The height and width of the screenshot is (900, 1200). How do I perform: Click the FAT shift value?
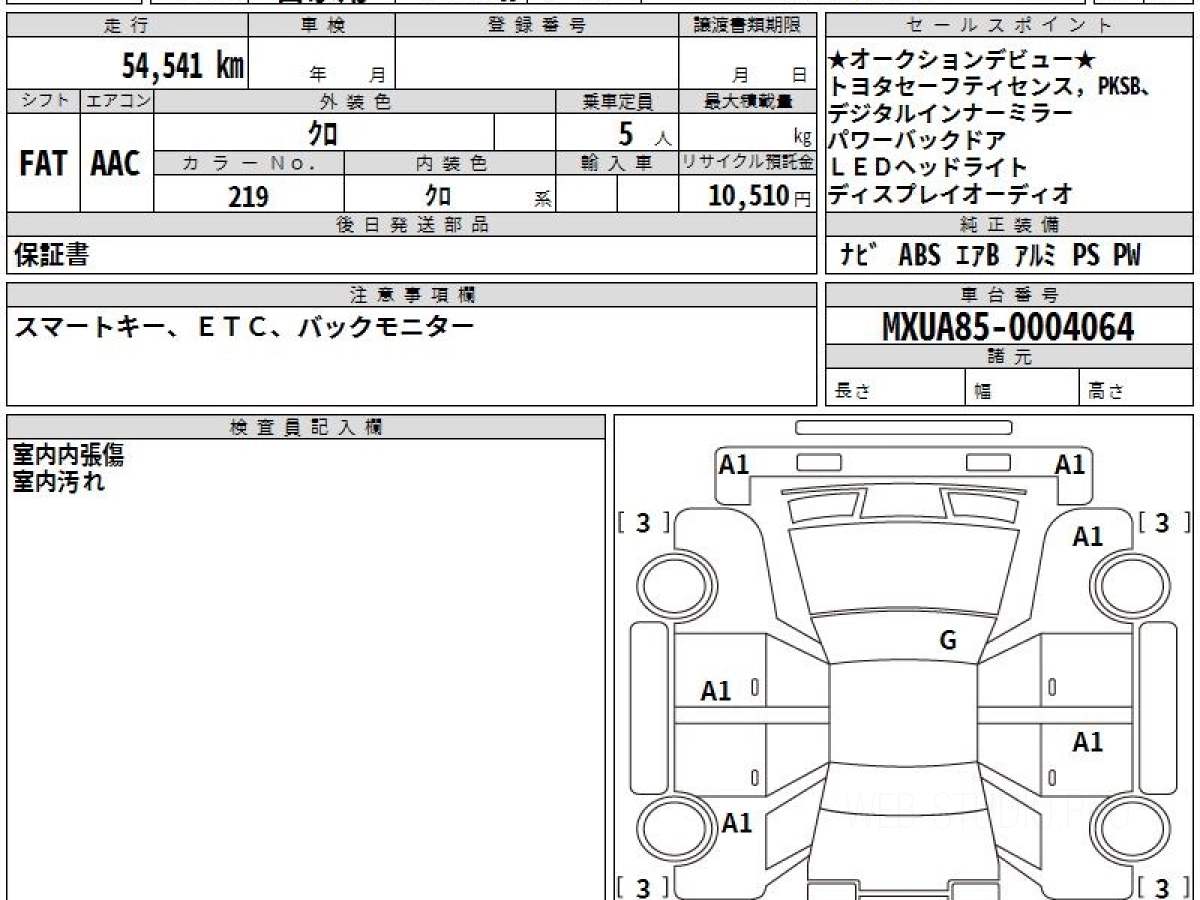(x=43, y=164)
